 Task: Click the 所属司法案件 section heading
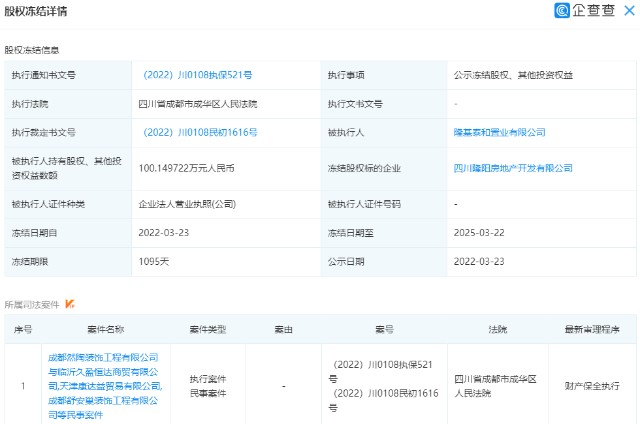[32, 304]
